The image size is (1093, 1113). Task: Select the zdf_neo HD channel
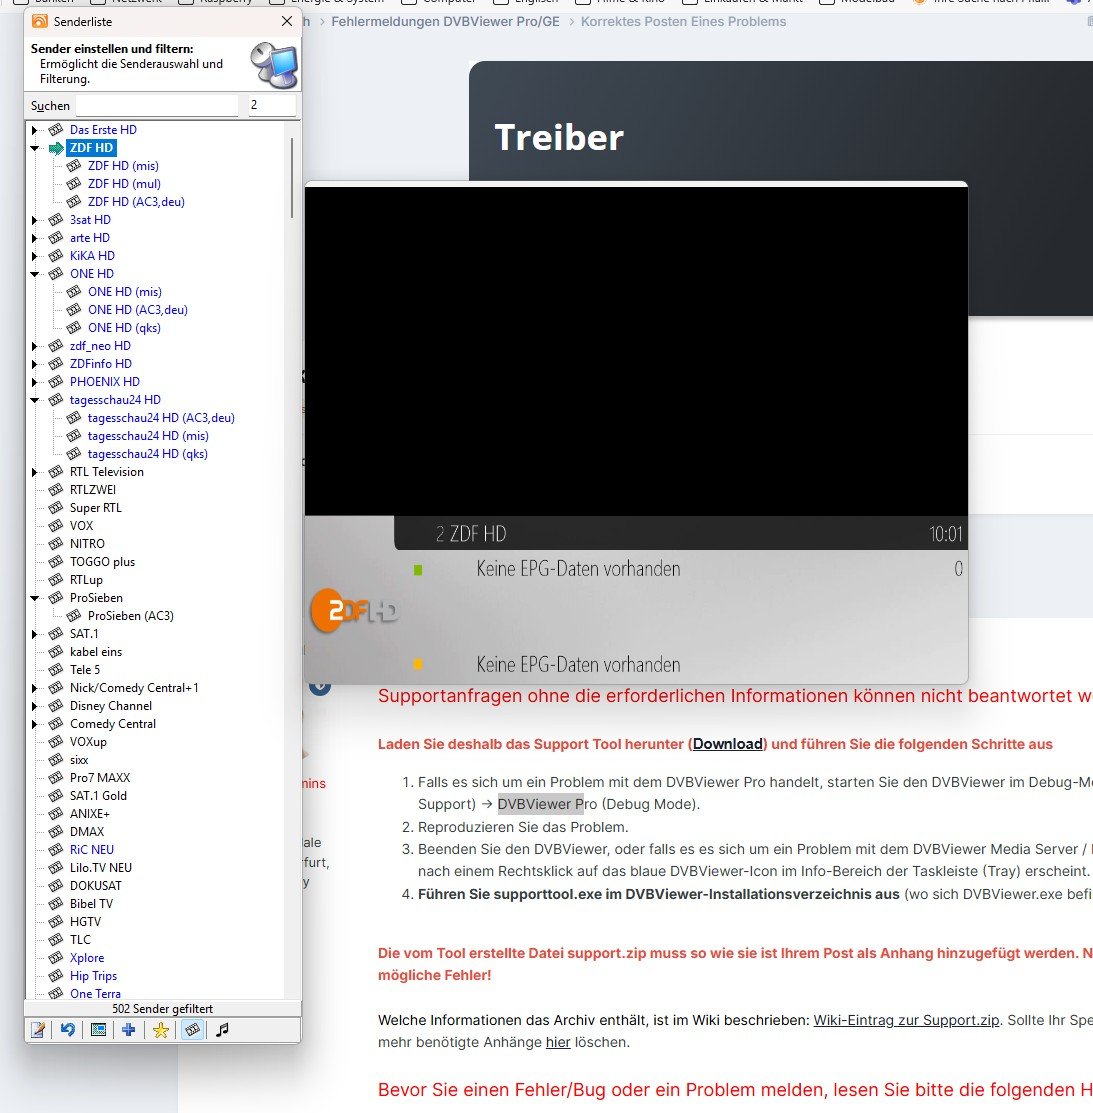(100, 346)
